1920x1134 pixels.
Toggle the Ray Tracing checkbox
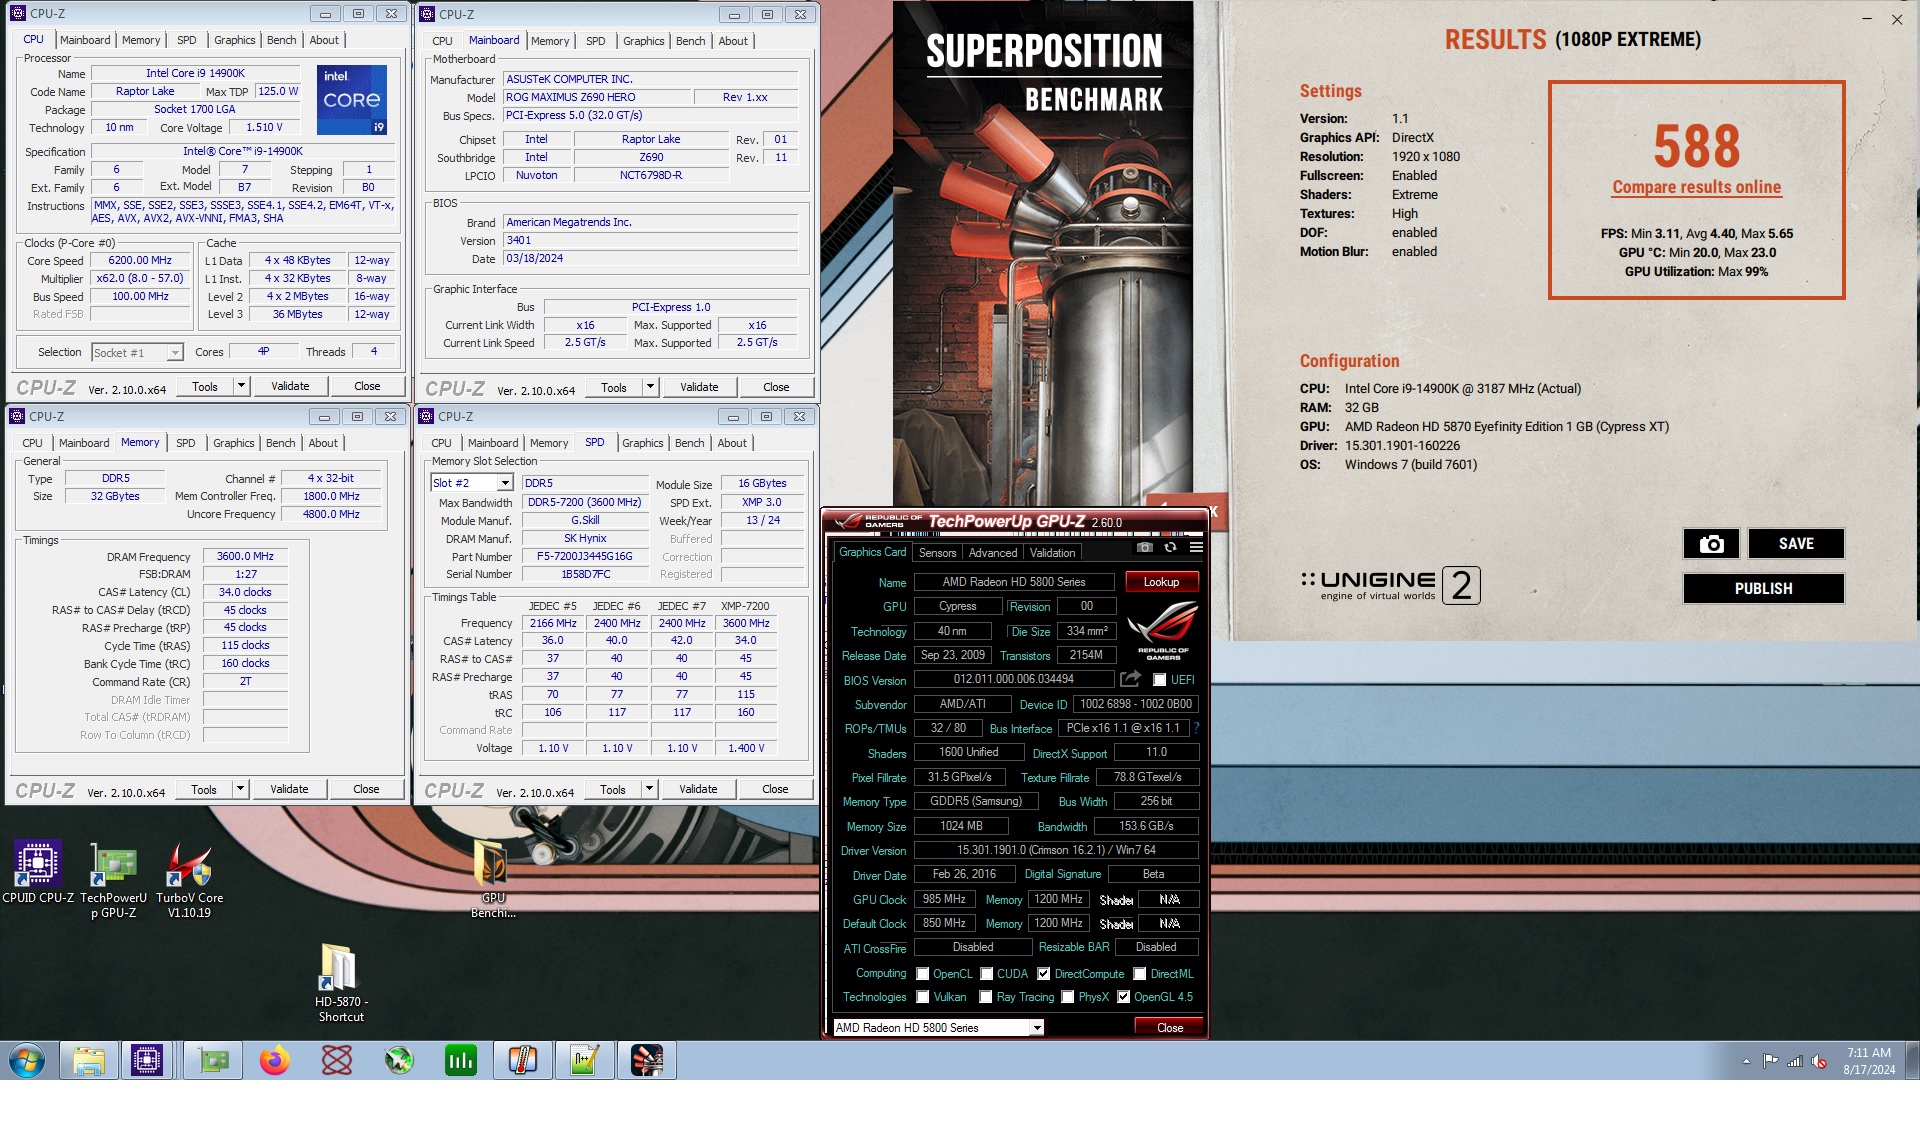[986, 997]
